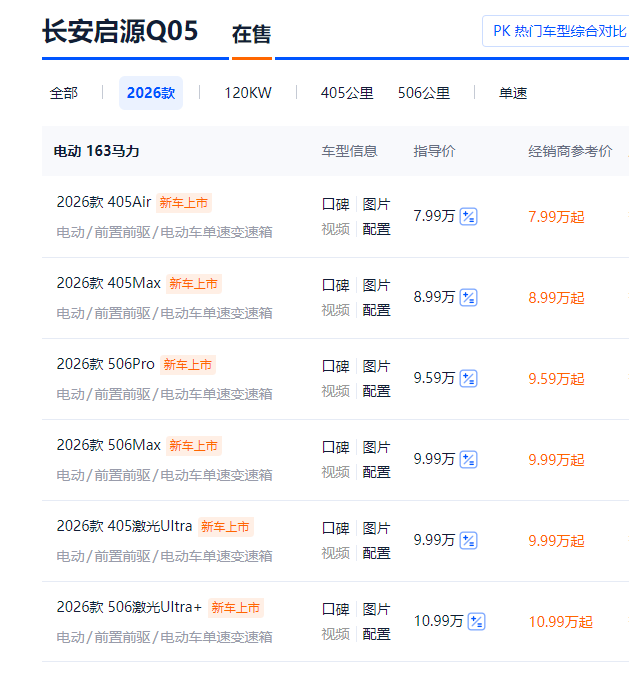Open price calculator for 2026款 506Pro
The image size is (629, 676).
point(468,378)
